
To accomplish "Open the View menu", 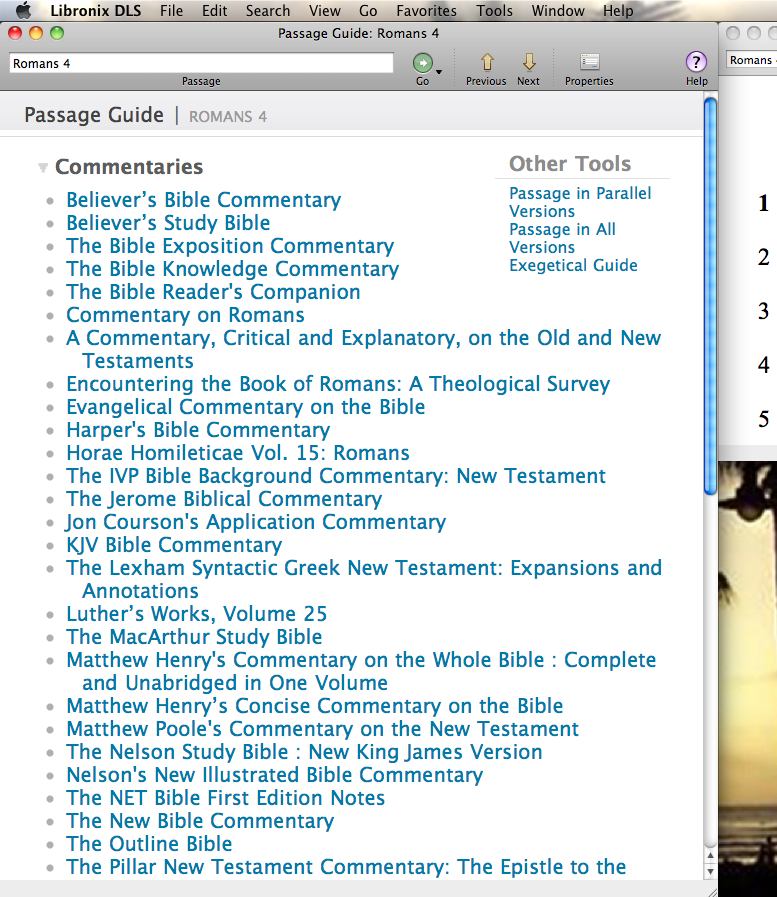I will 325,10.
